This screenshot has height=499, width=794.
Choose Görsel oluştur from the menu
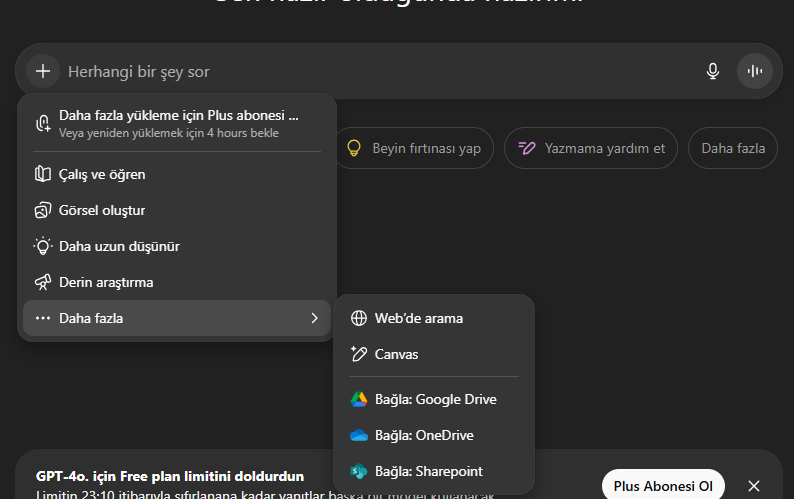(177, 210)
